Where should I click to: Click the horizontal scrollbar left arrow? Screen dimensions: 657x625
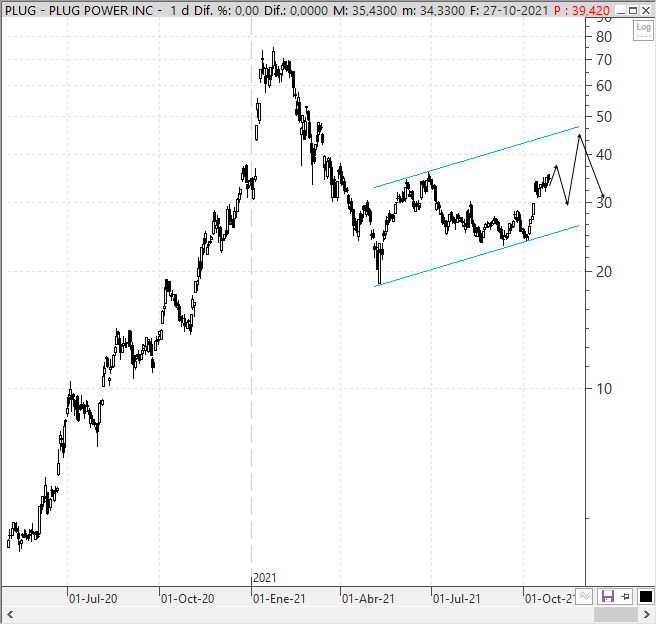click(10, 615)
